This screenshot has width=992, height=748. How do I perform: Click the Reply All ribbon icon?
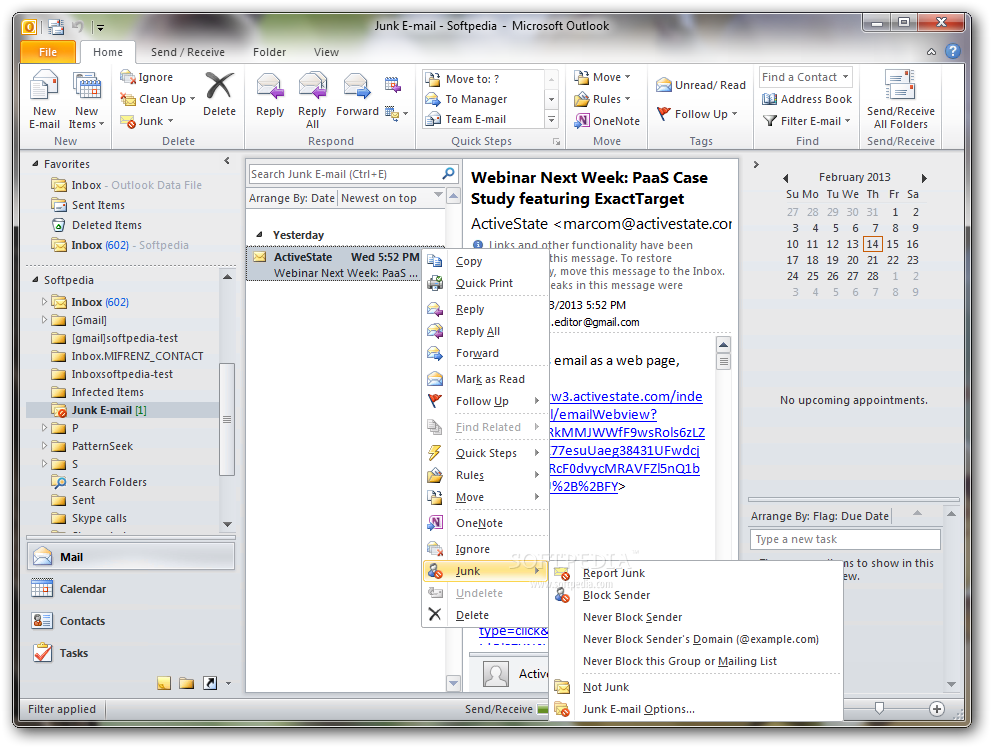(x=313, y=86)
